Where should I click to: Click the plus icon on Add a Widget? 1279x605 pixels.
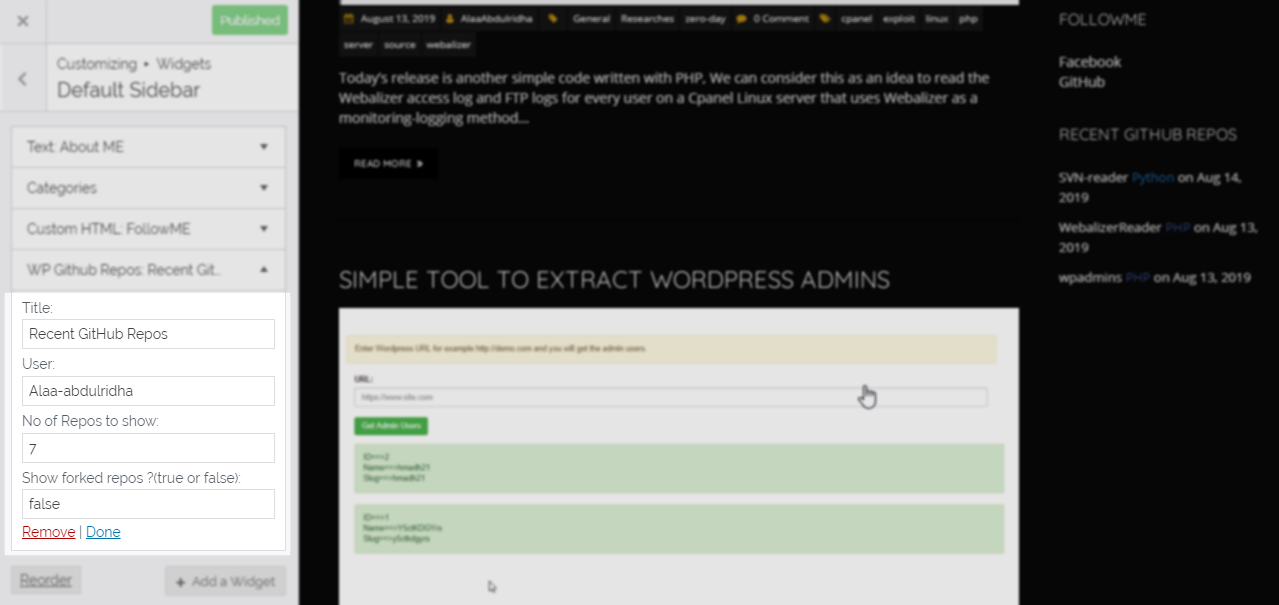(x=181, y=582)
